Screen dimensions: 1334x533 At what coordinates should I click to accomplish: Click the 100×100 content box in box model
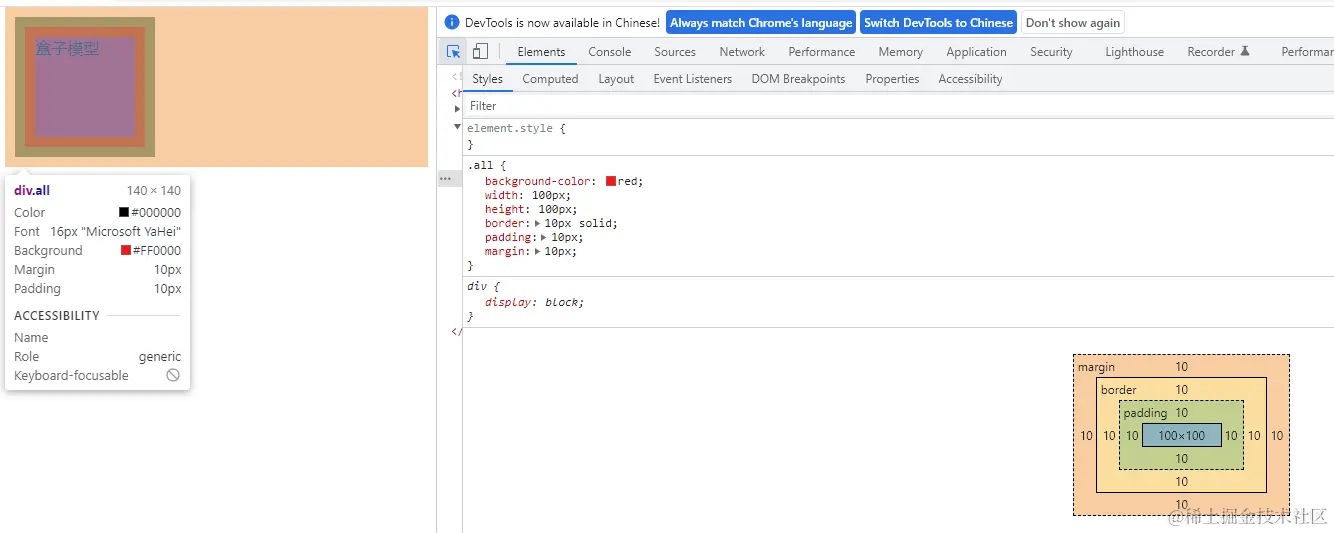1182,435
